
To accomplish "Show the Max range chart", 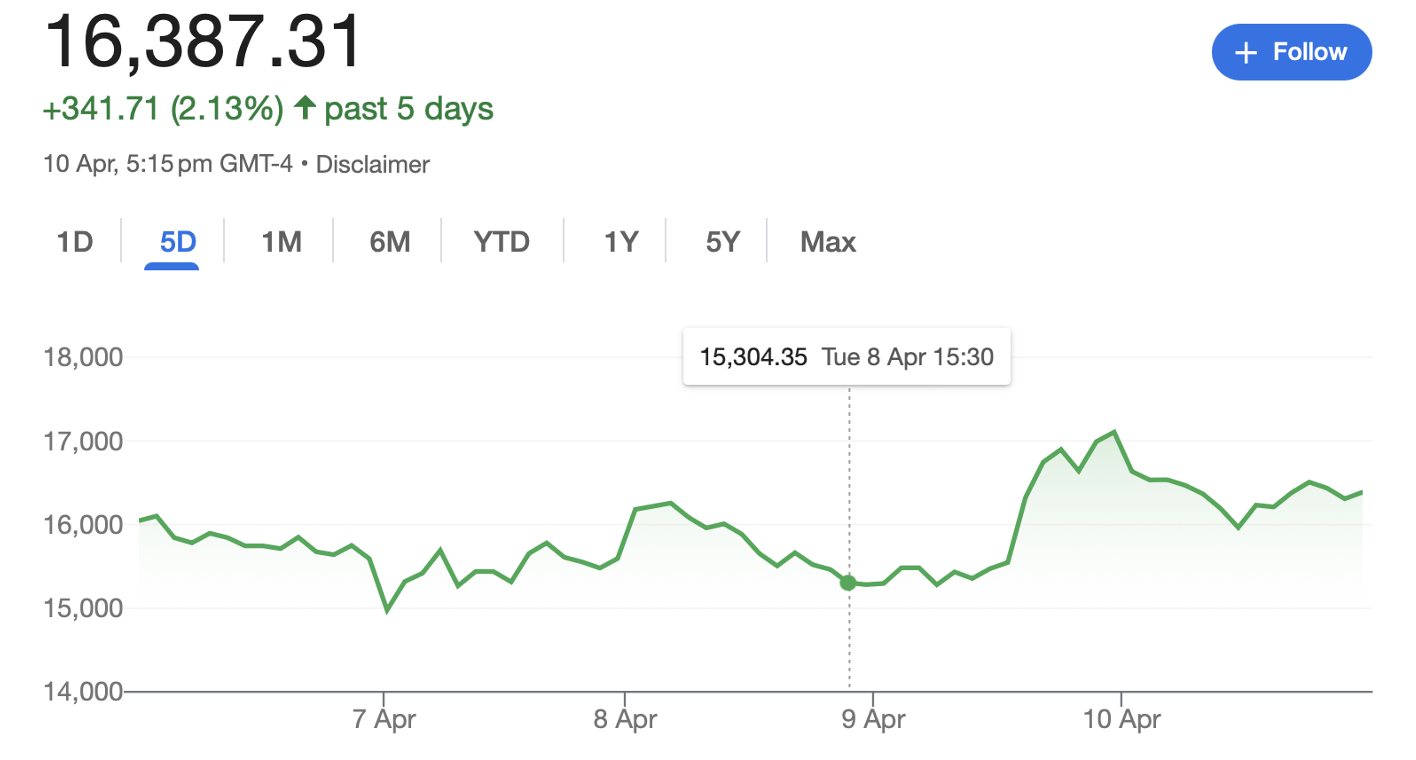I will click(828, 242).
